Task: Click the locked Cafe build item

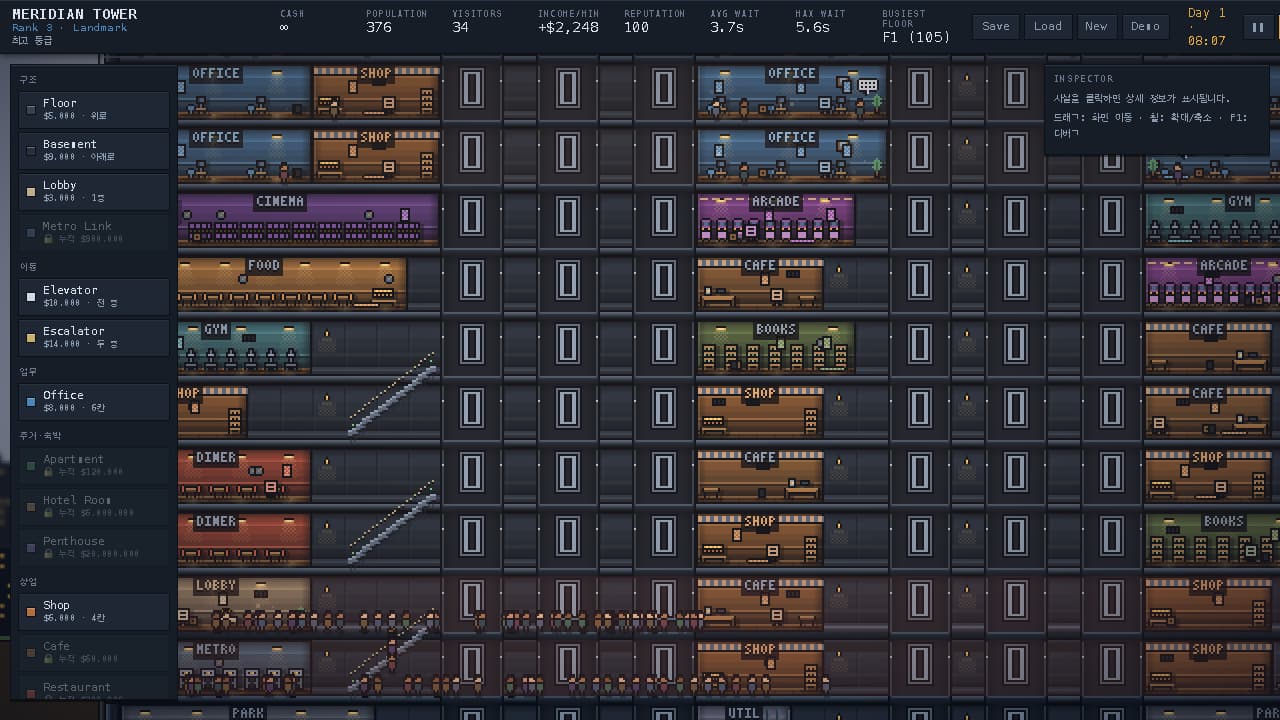Action: 94,652
